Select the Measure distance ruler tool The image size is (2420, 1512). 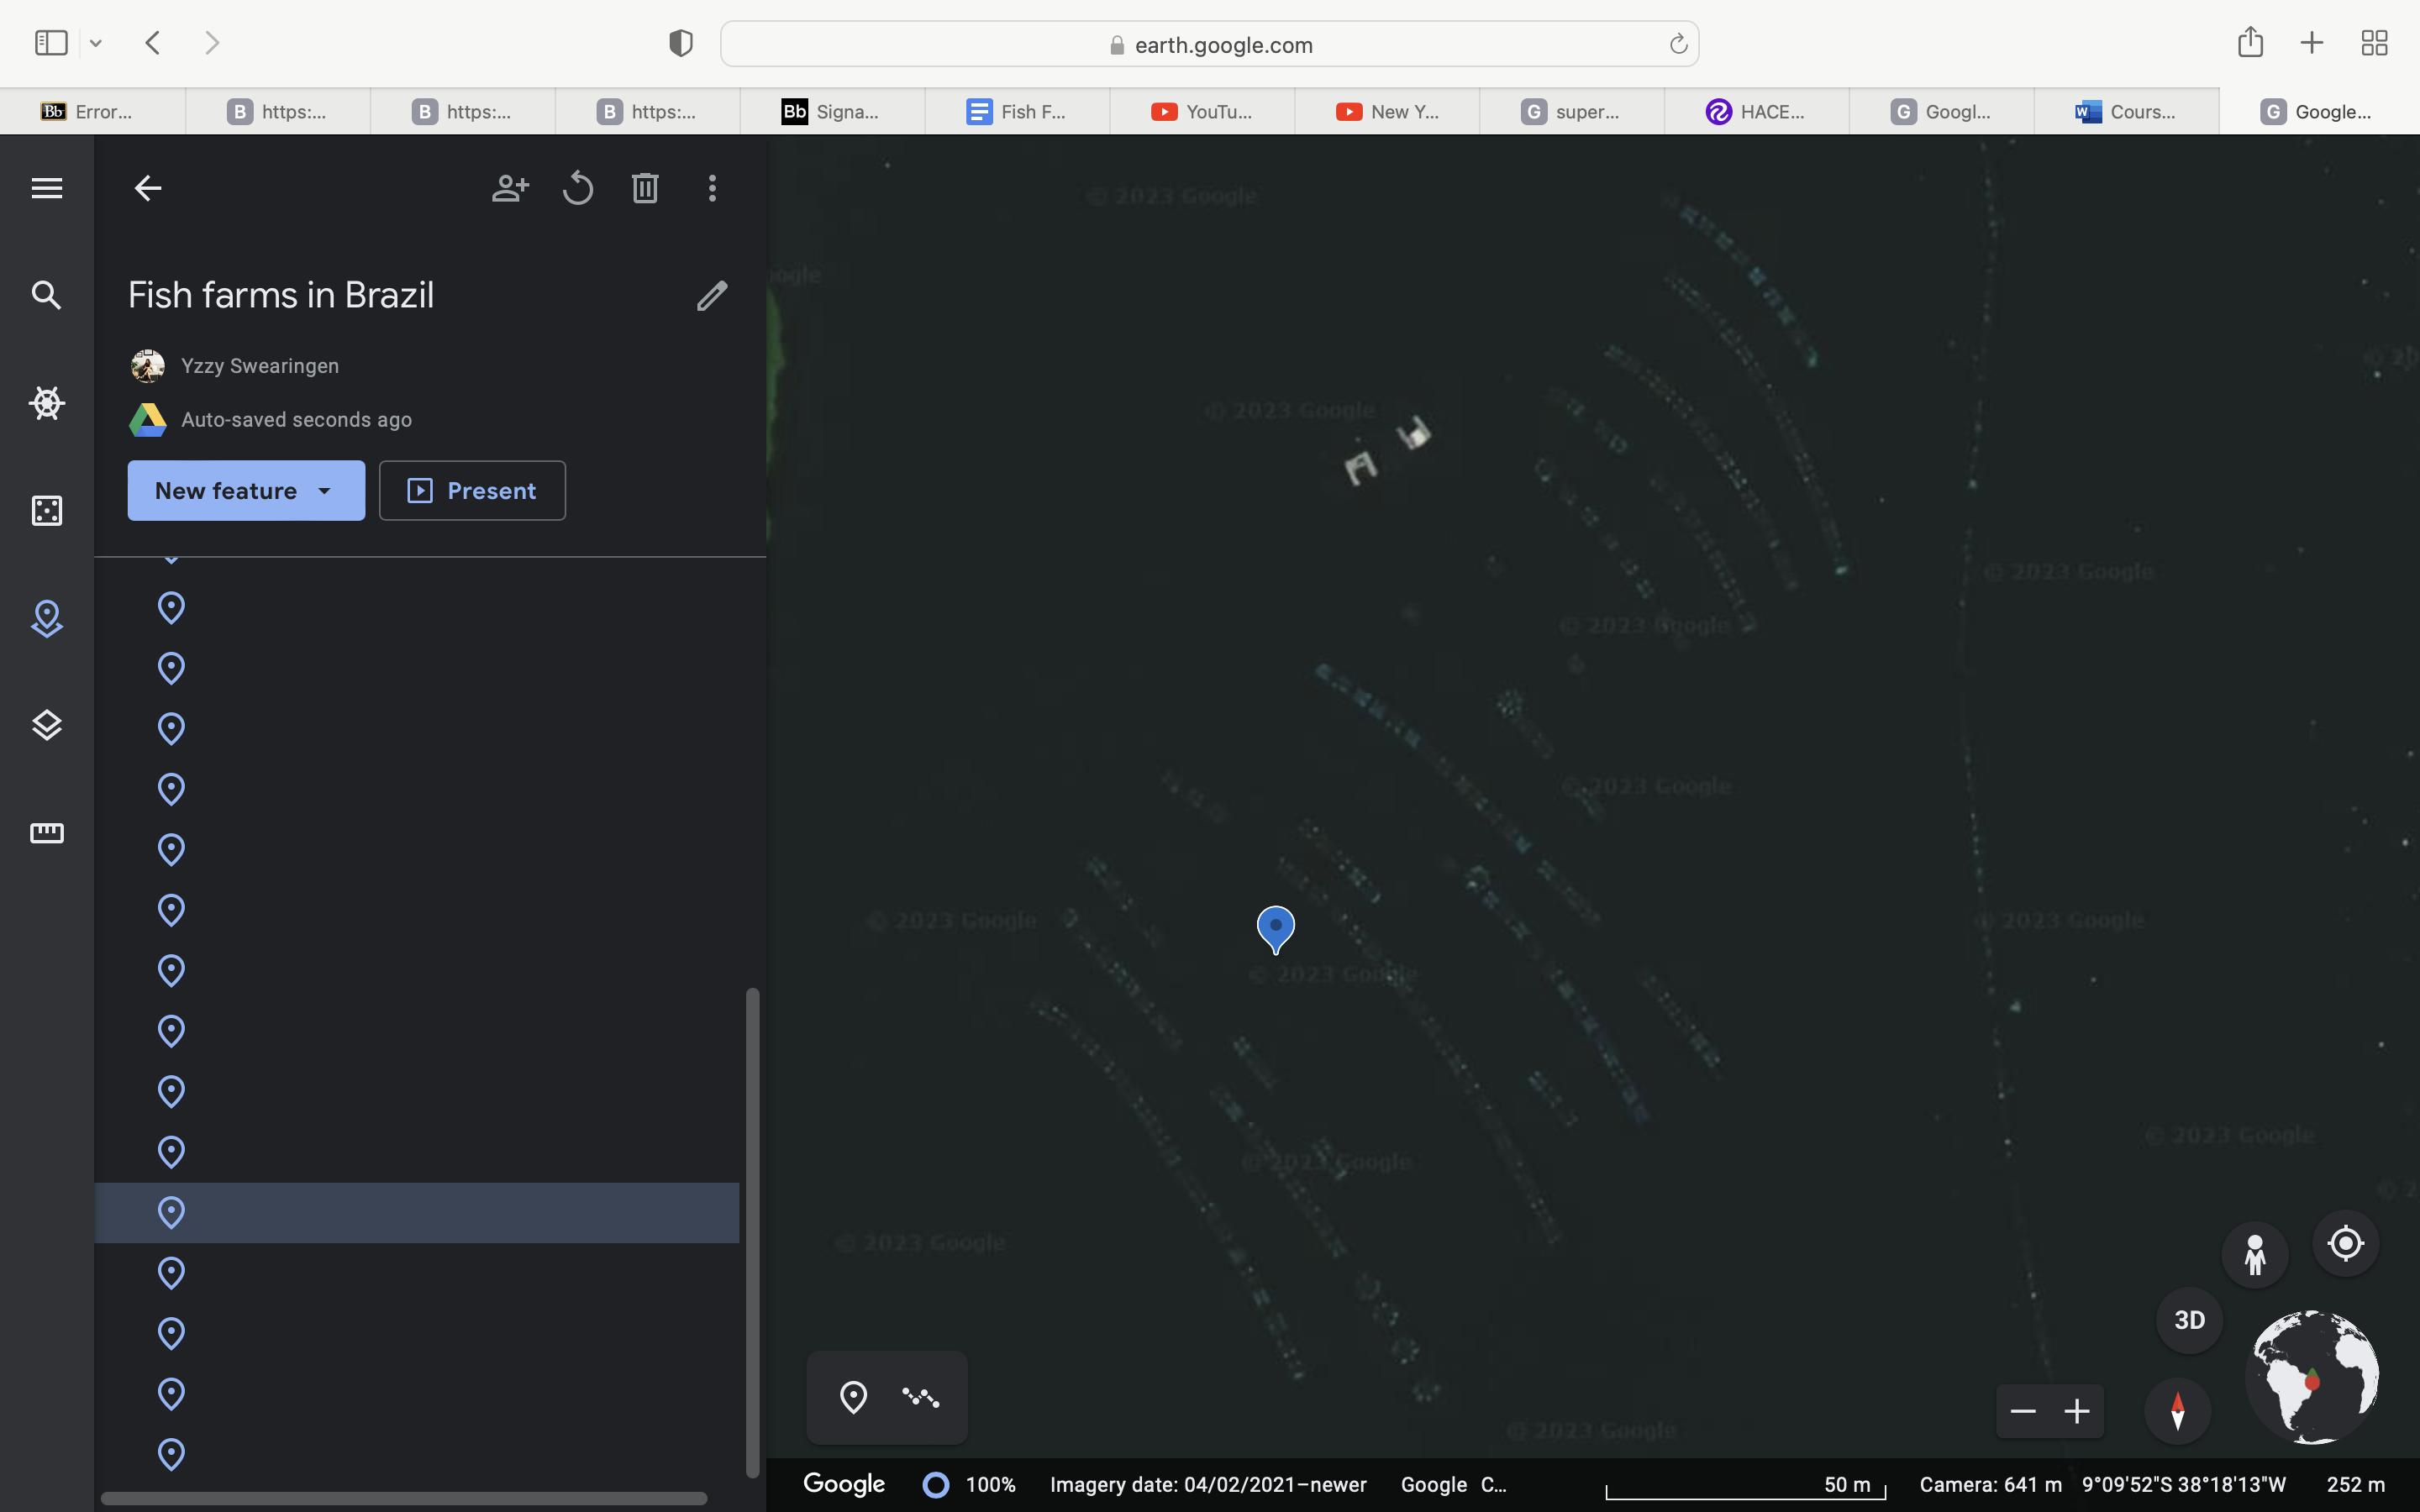click(46, 833)
